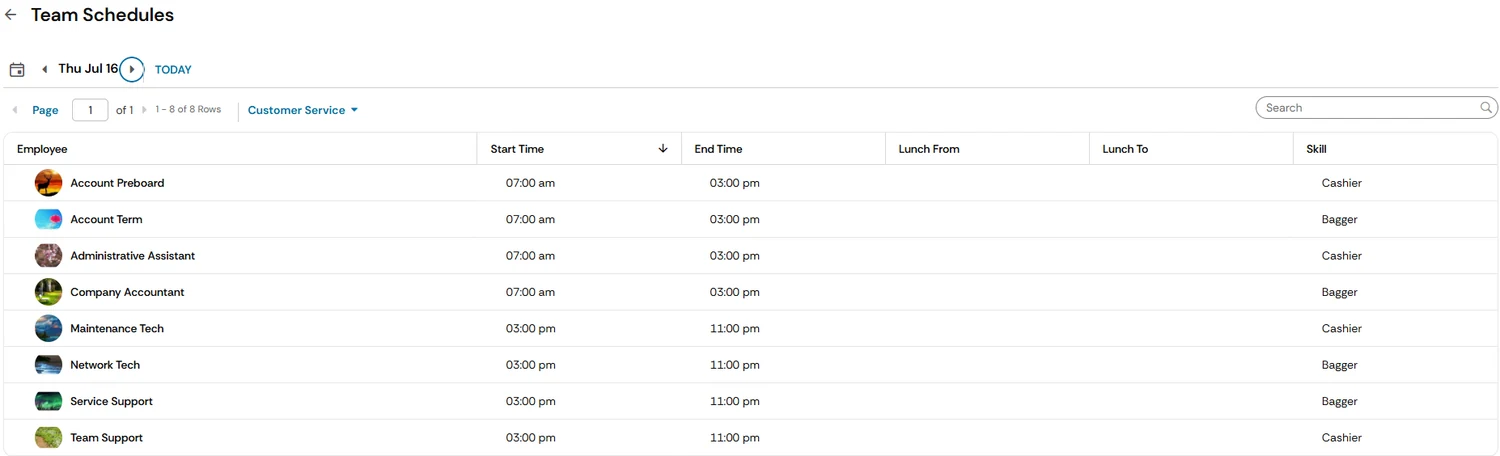Click the search magnifier icon
The height and width of the screenshot is (456, 1500).
(1486, 108)
